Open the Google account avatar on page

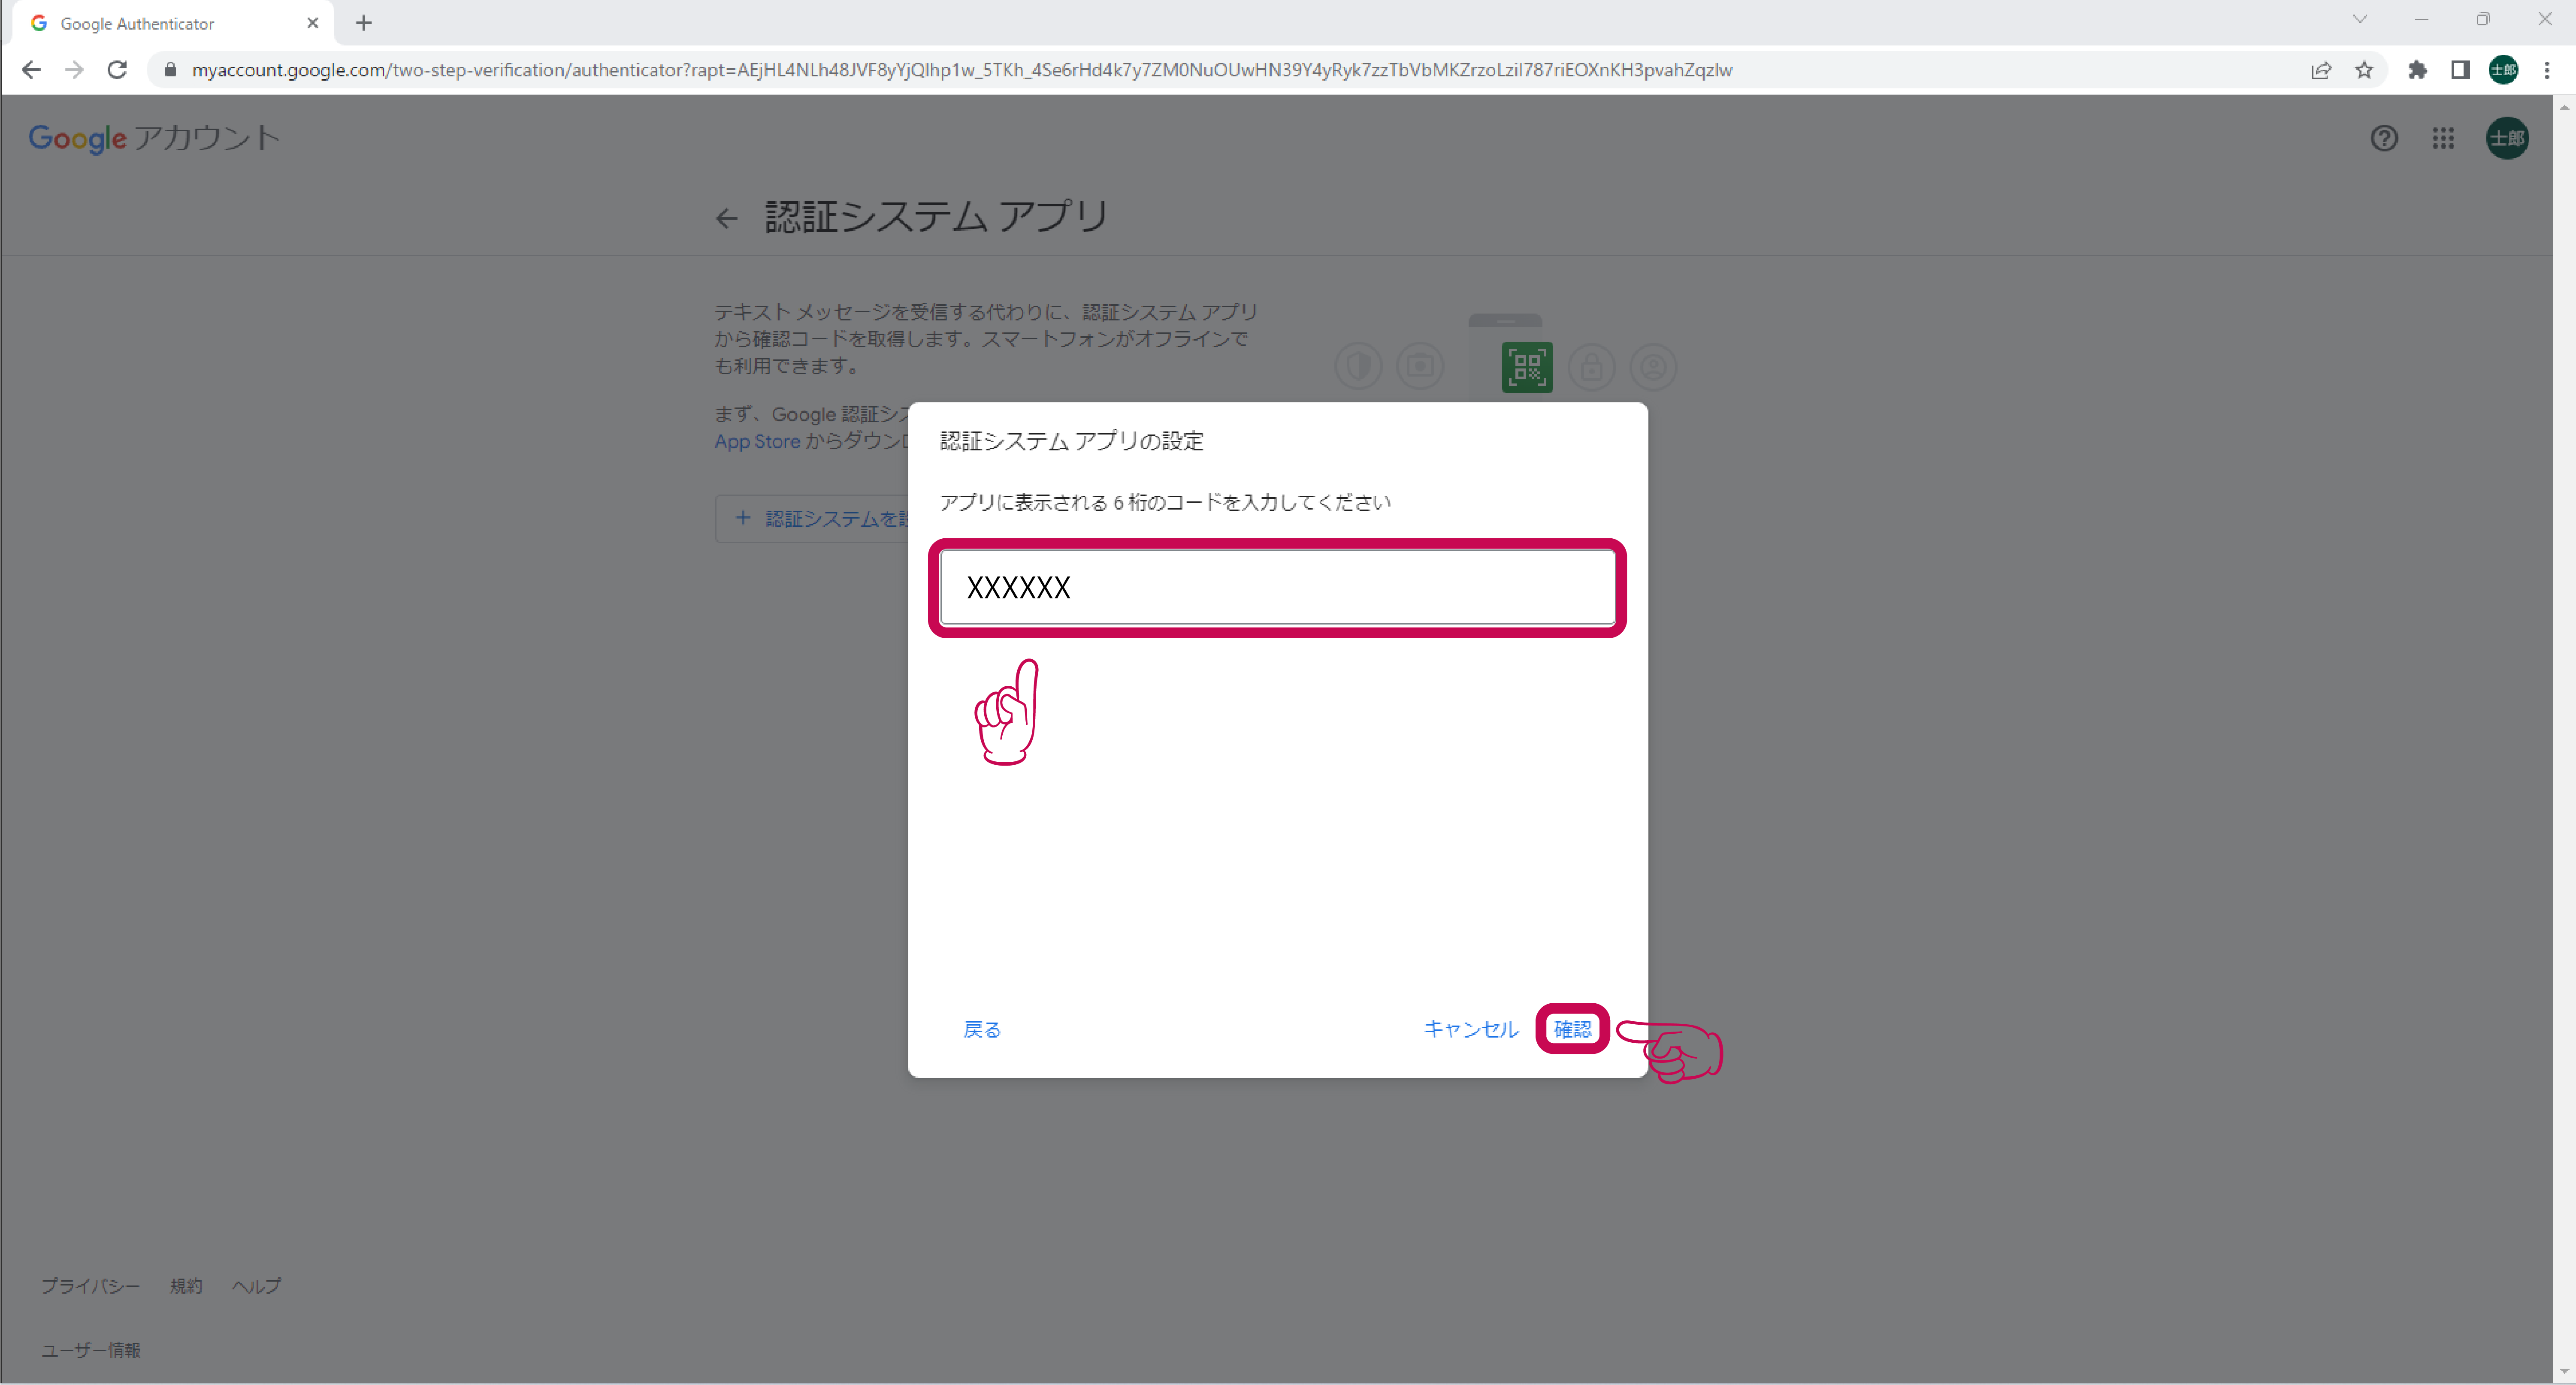(2507, 138)
